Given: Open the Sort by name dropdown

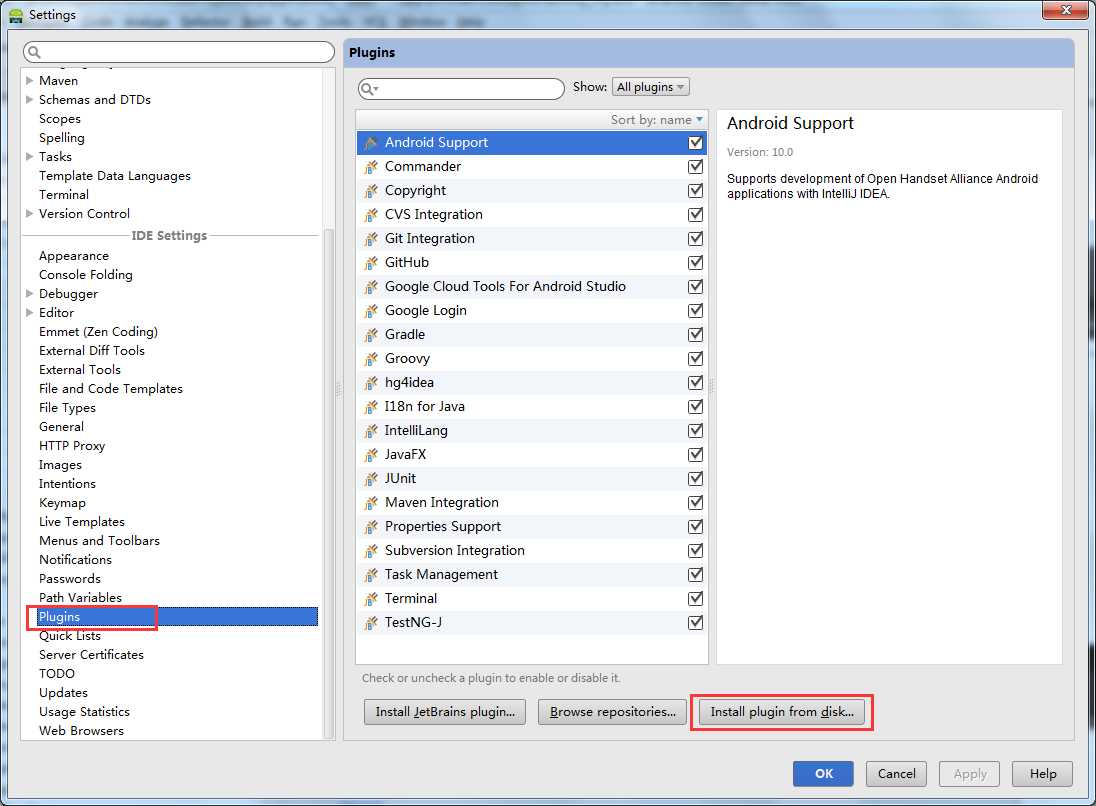Looking at the screenshot, I should [656, 120].
